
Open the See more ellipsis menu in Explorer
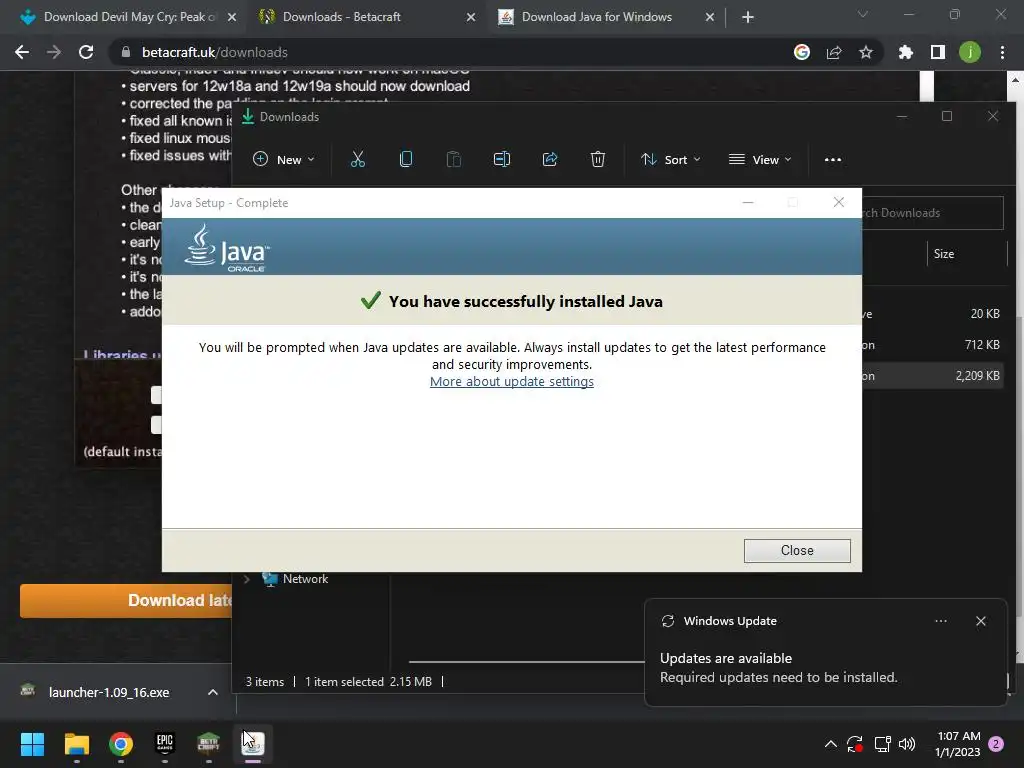tap(833, 159)
